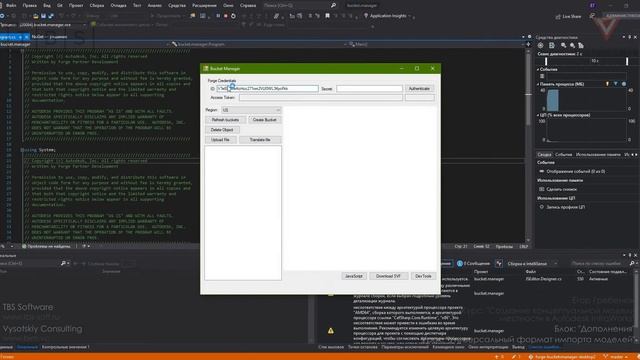Viewport: 640px width, 360px height.
Task: Click the split editor icon above scrollbar
Action: tap(529, 44)
